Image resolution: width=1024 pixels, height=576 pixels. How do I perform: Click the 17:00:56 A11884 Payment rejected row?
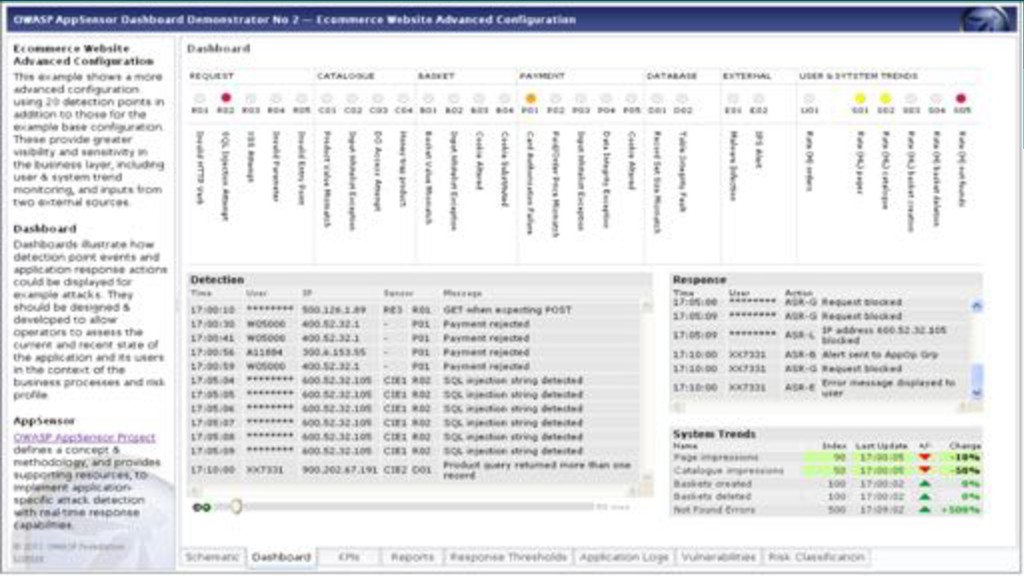click(413, 352)
